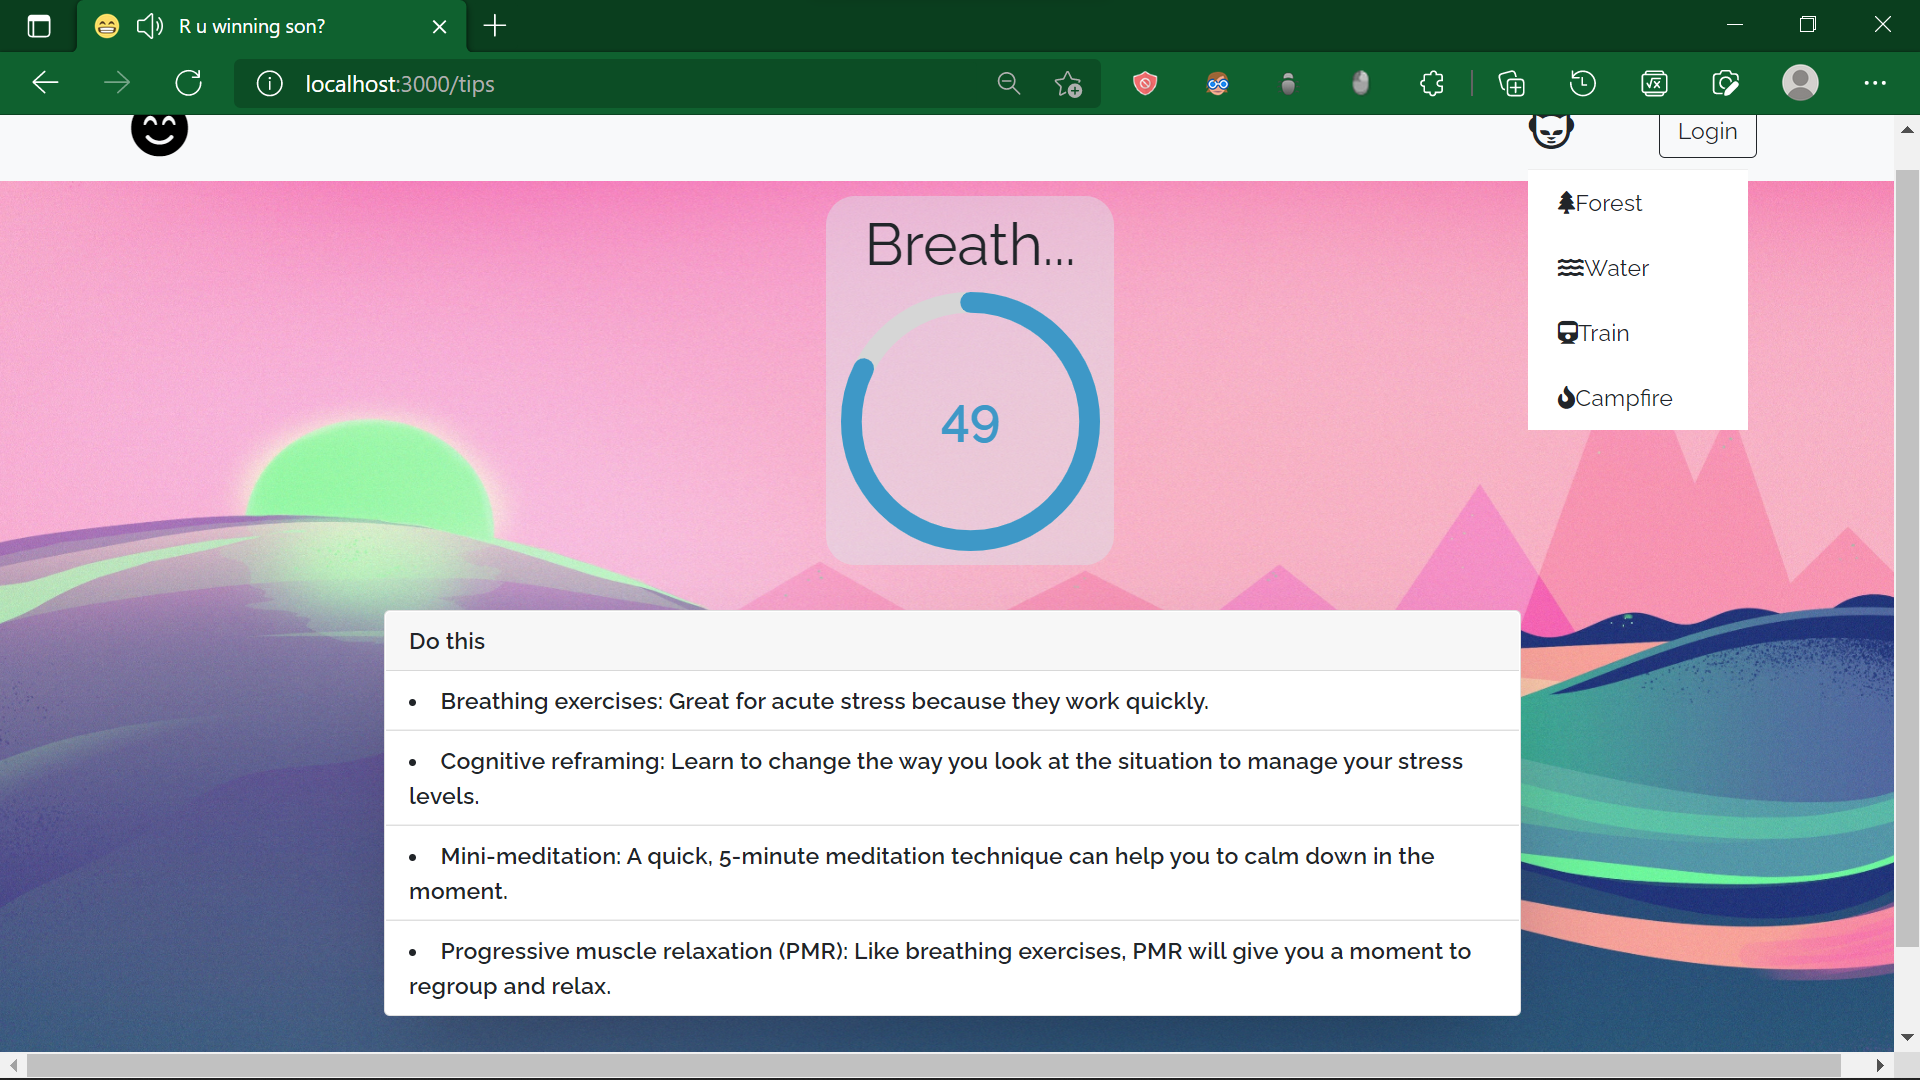The image size is (1920, 1080).
Task: Add page to favorites star icon
Action: pyautogui.click(x=1068, y=83)
